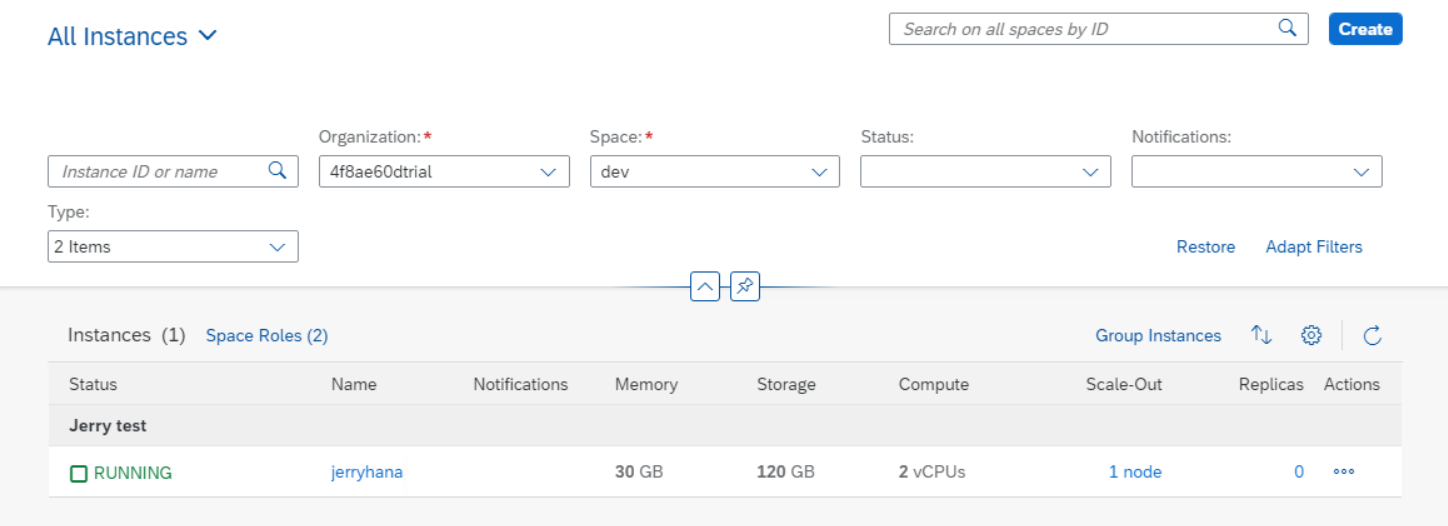The image size is (1448, 526).
Task: Pin the filter header bar
Action: [x=745, y=287]
